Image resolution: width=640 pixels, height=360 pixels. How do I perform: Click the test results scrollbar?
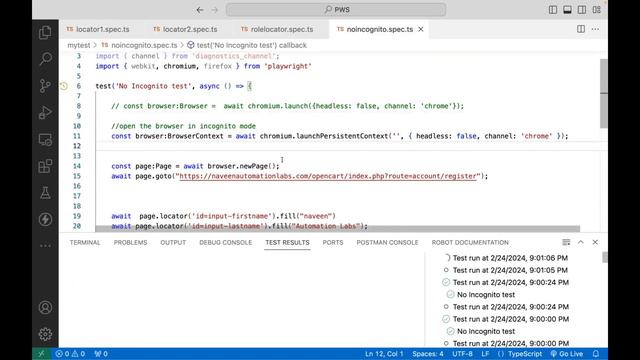(604, 258)
